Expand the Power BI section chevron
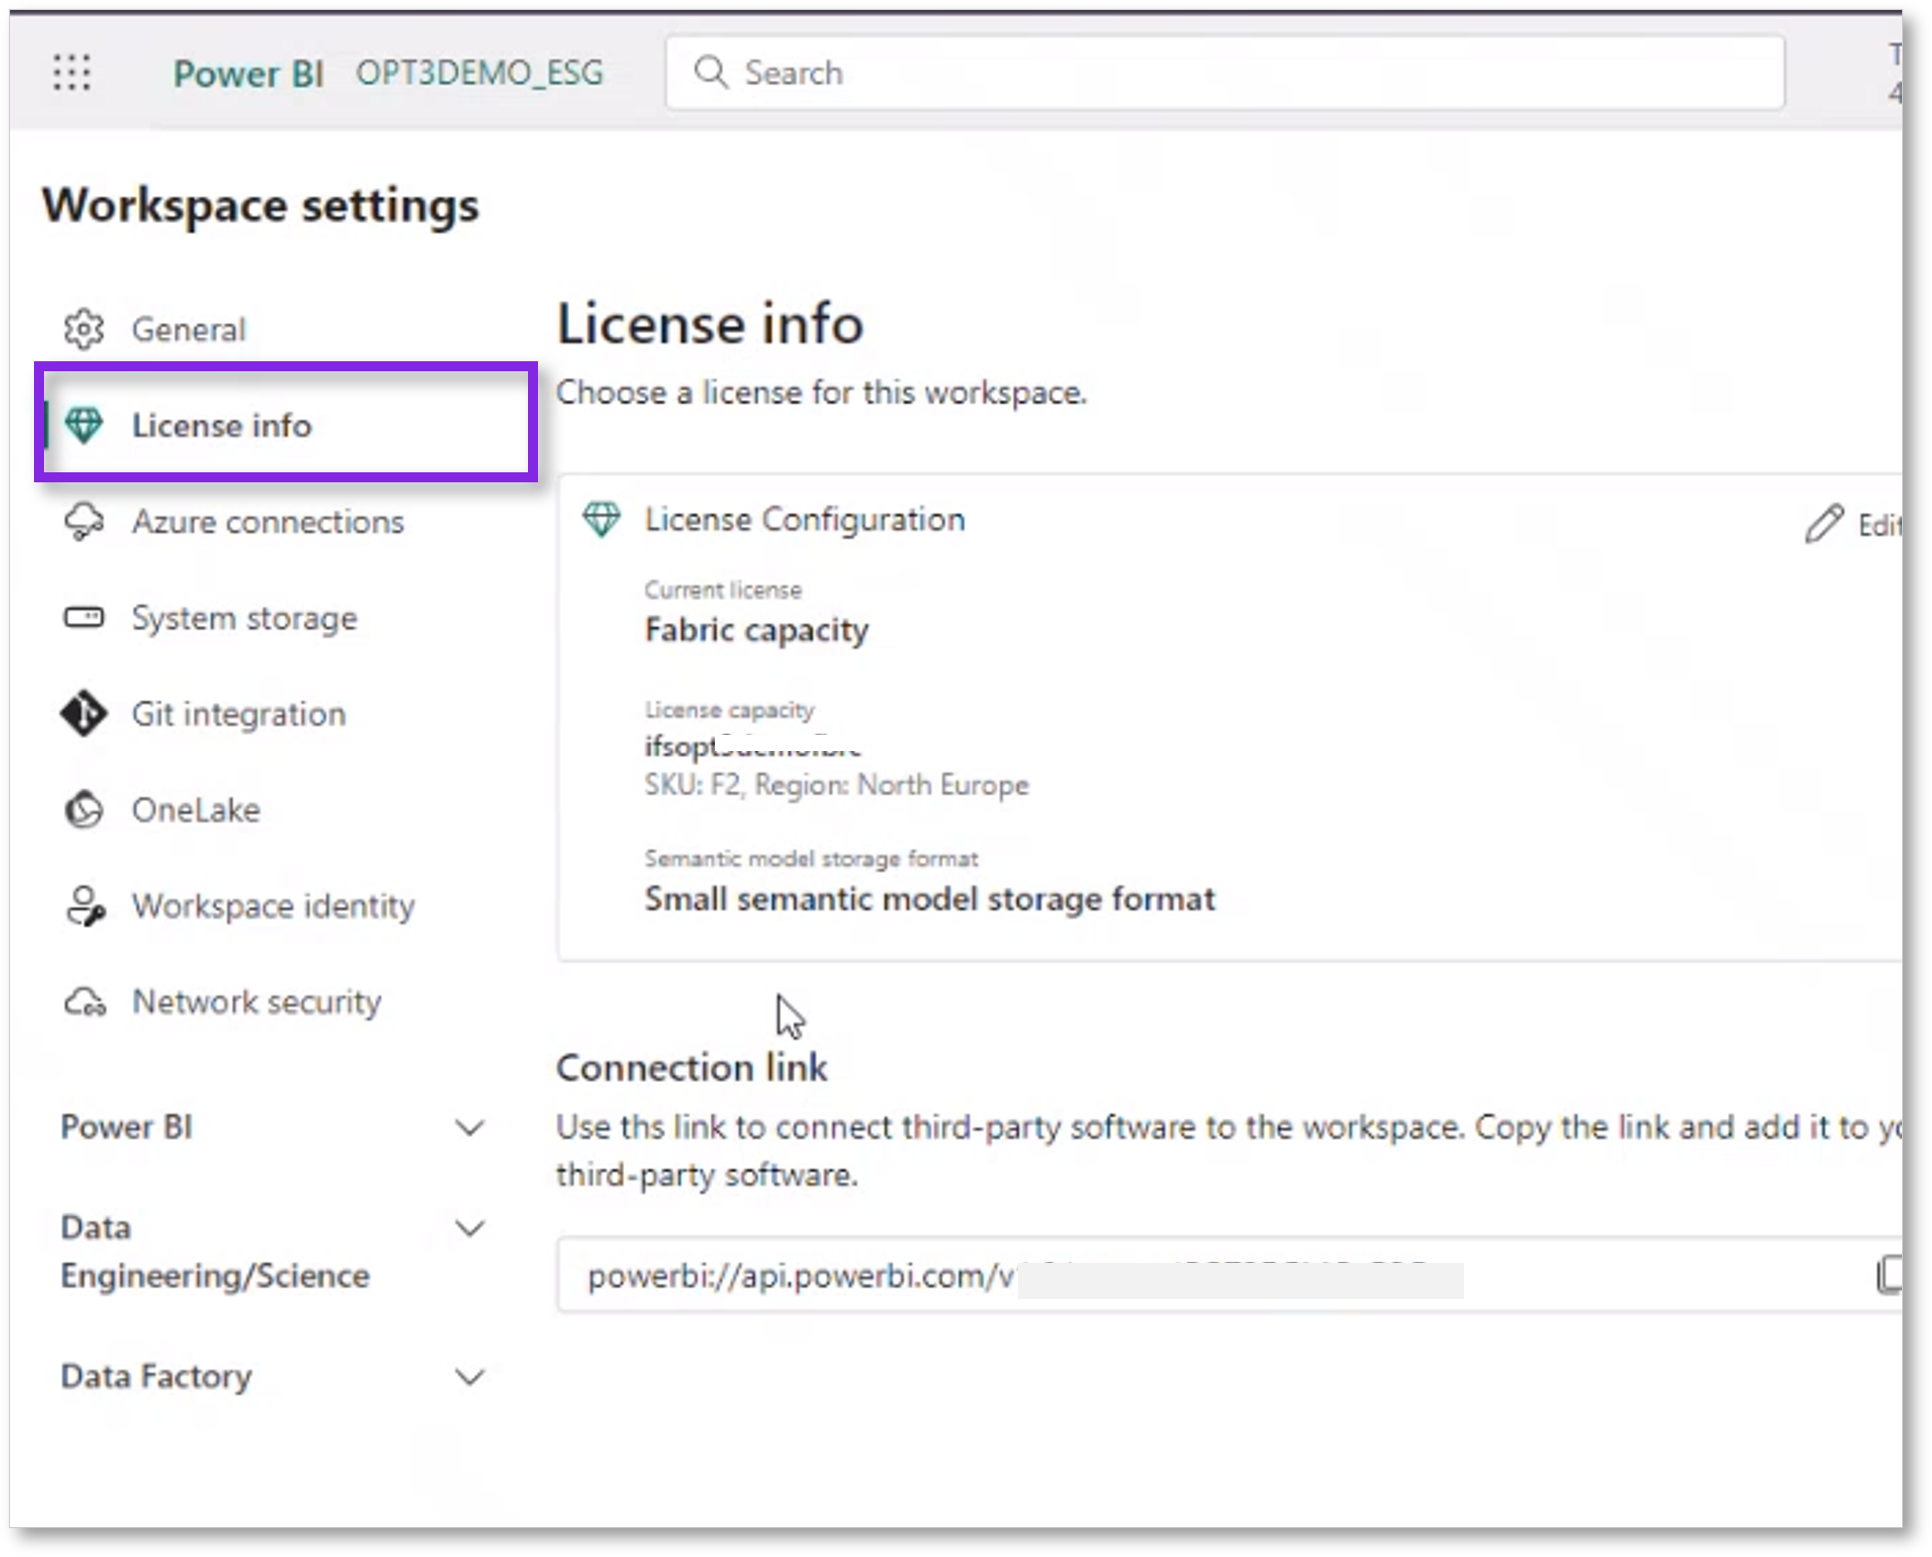 click(470, 1128)
